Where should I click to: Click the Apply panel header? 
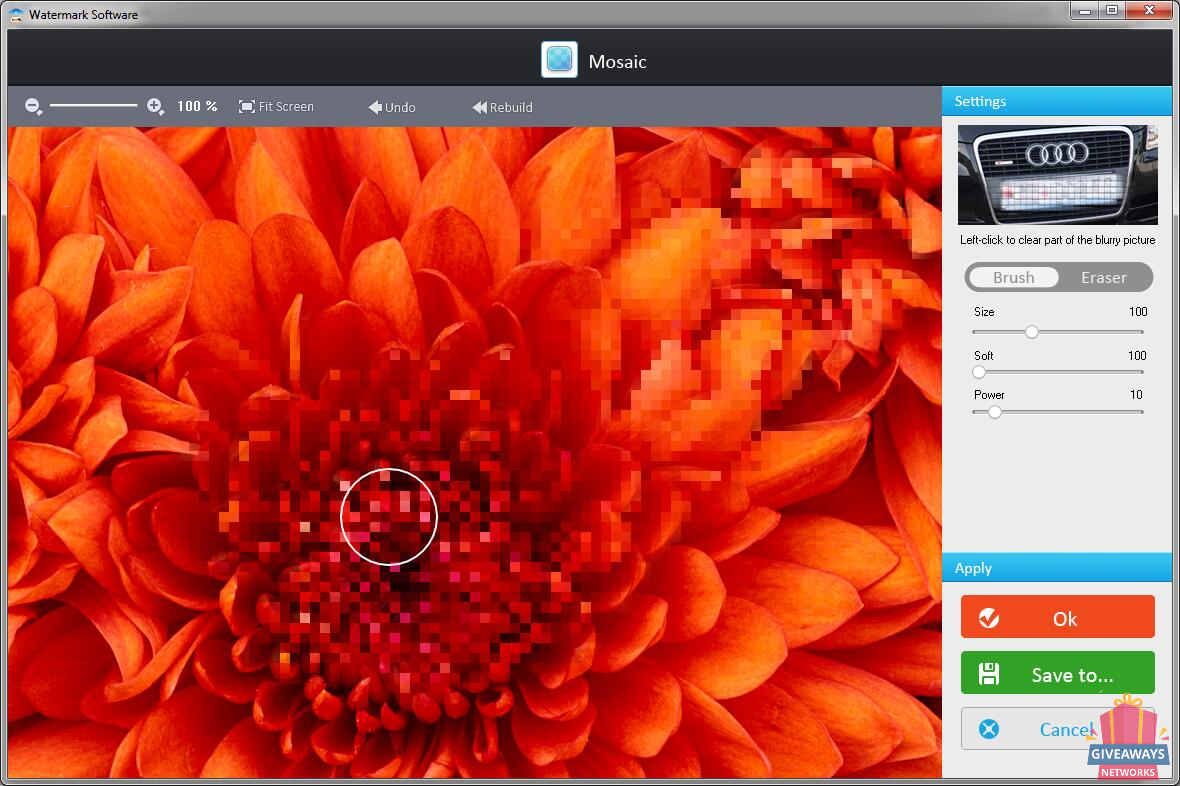click(x=1057, y=568)
